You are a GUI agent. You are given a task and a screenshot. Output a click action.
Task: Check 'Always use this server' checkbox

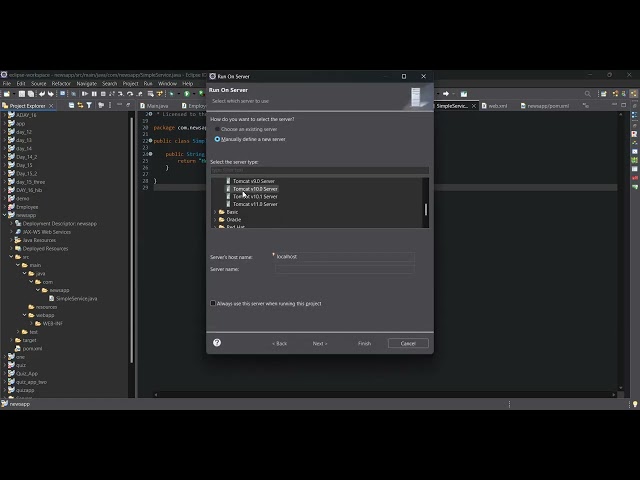(x=213, y=303)
